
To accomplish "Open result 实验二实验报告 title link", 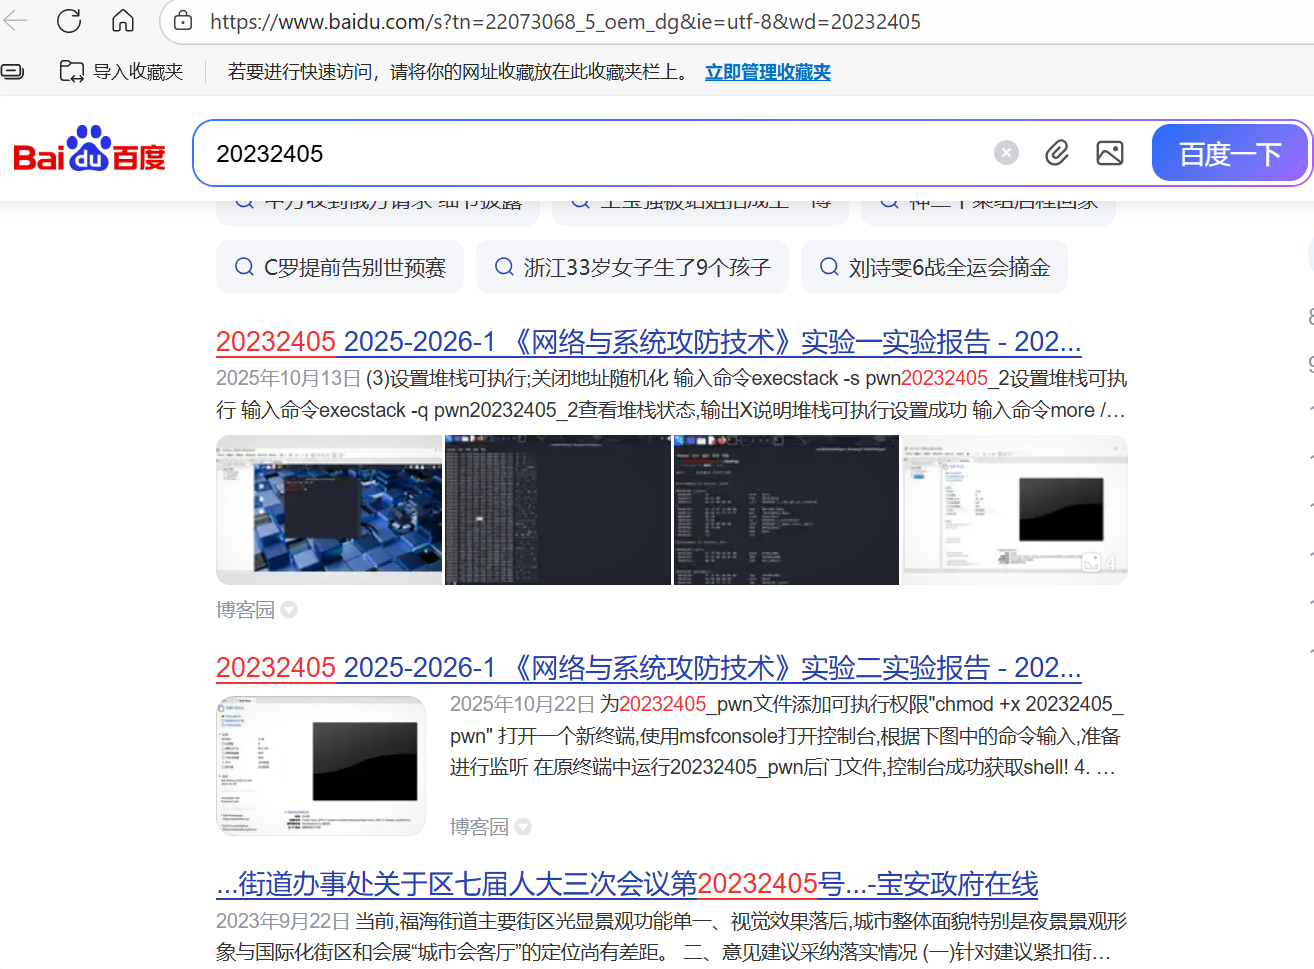I will (x=648, y=668).
